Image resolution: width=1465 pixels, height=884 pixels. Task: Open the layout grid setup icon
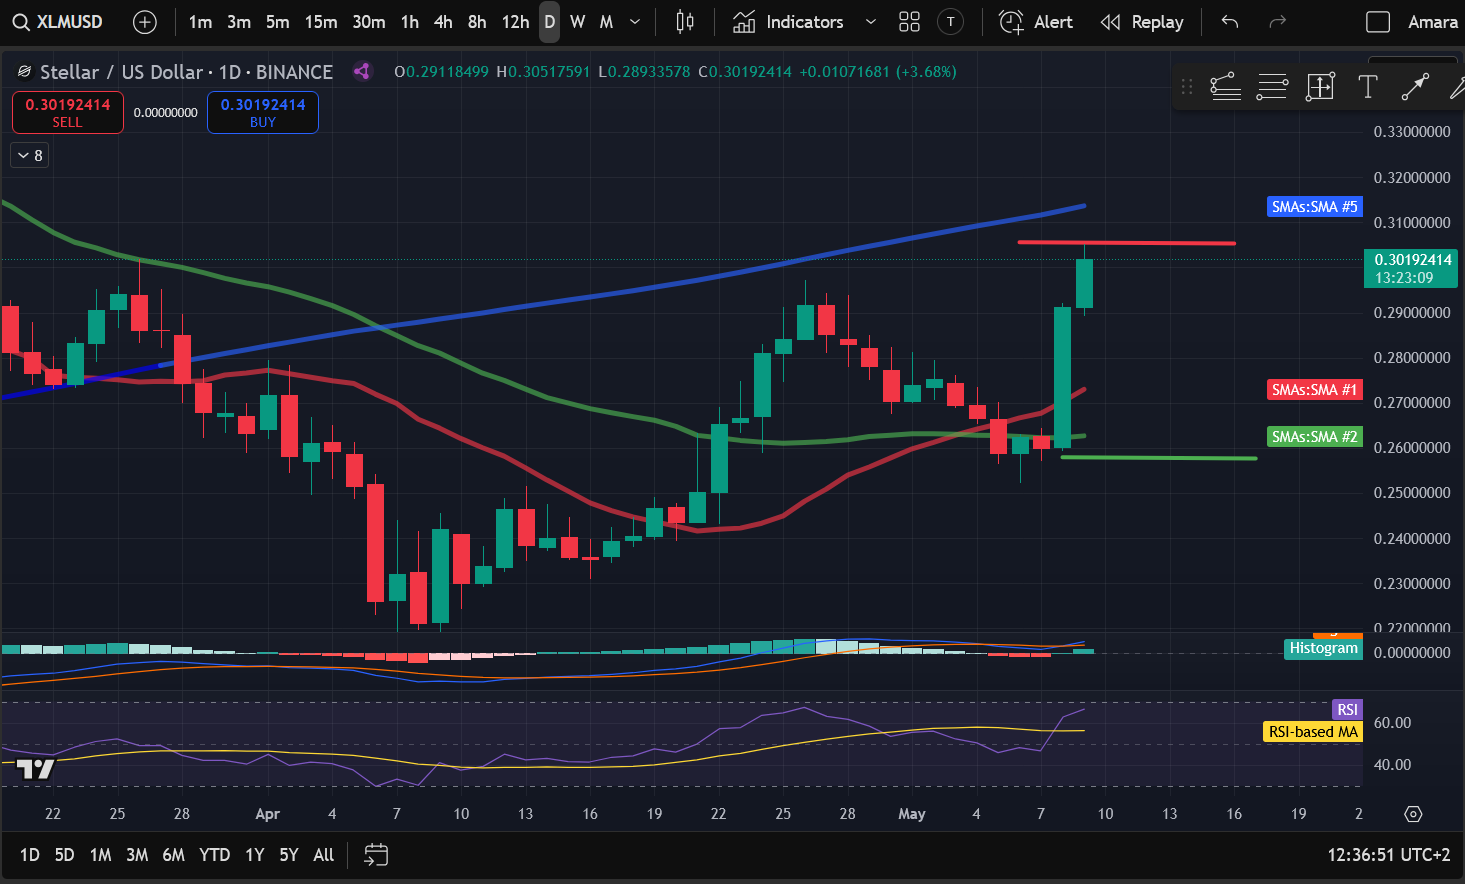909,22
